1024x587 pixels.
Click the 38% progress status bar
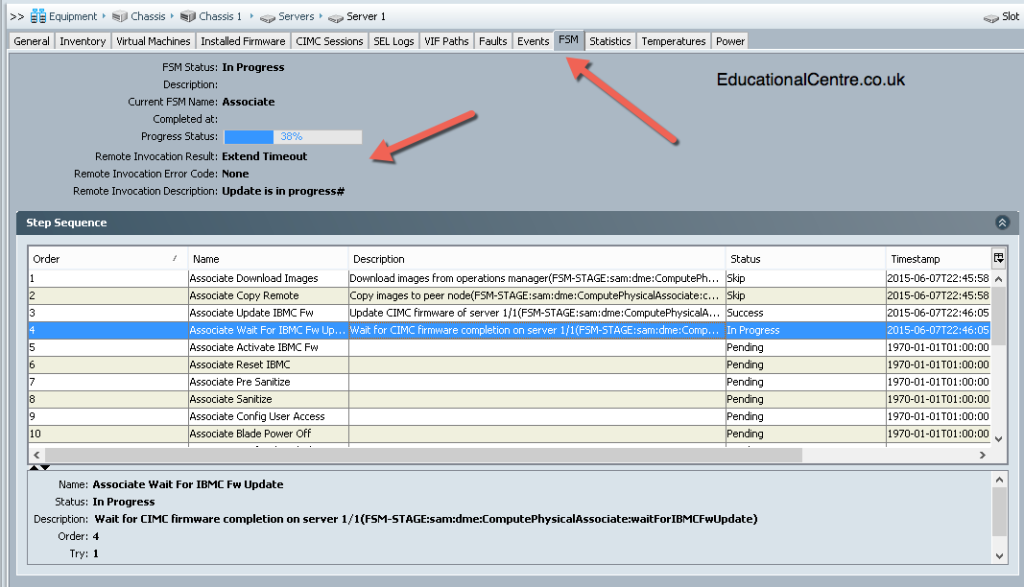(293, 136)
